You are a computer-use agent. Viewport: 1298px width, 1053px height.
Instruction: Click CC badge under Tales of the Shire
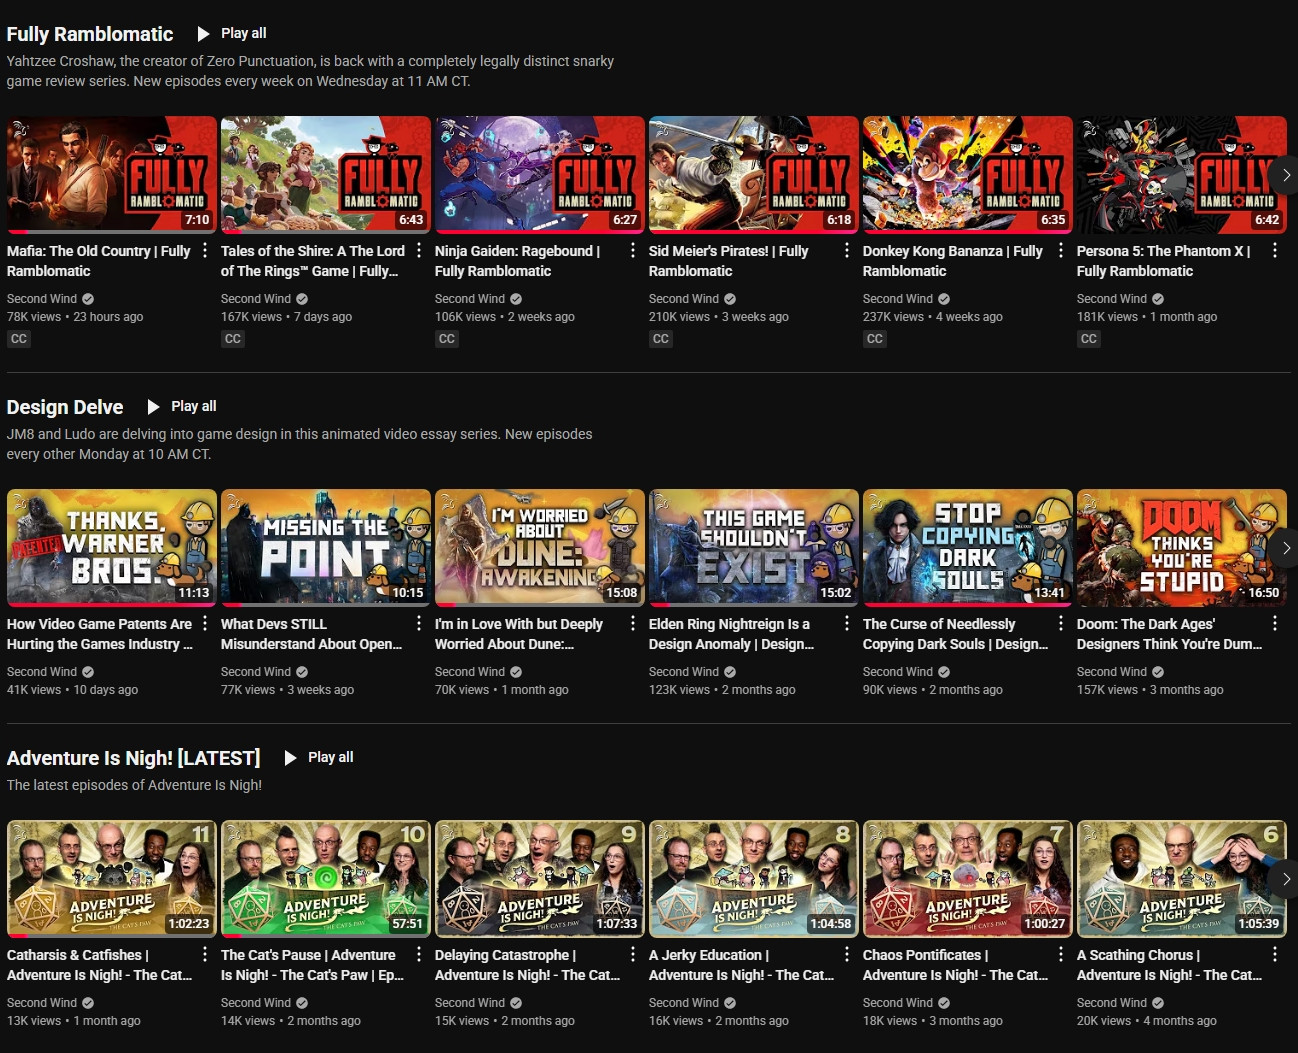pyautogui.click(x=233, y=339)
